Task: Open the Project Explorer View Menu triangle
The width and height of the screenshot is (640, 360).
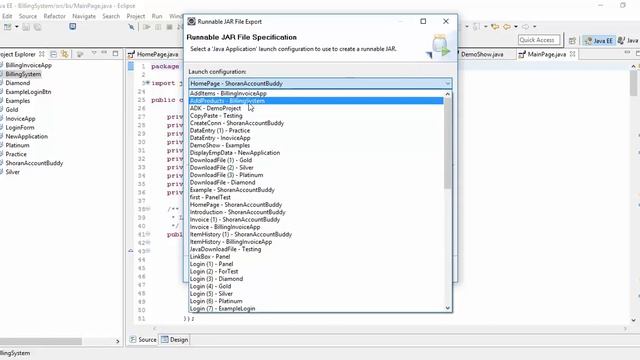Action: coord(94,53)
